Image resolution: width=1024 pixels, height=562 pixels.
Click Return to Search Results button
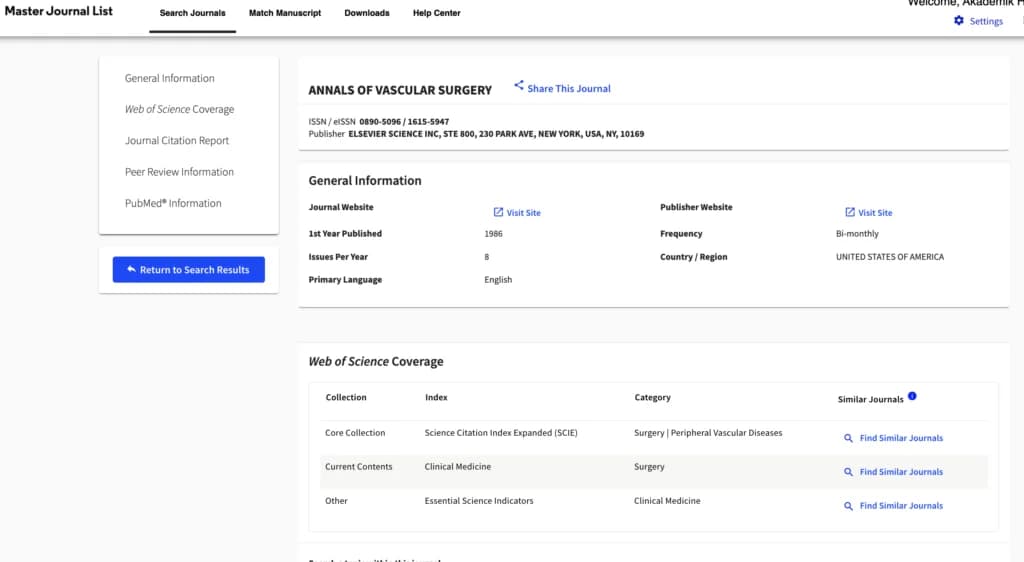(x=189, y=270)
